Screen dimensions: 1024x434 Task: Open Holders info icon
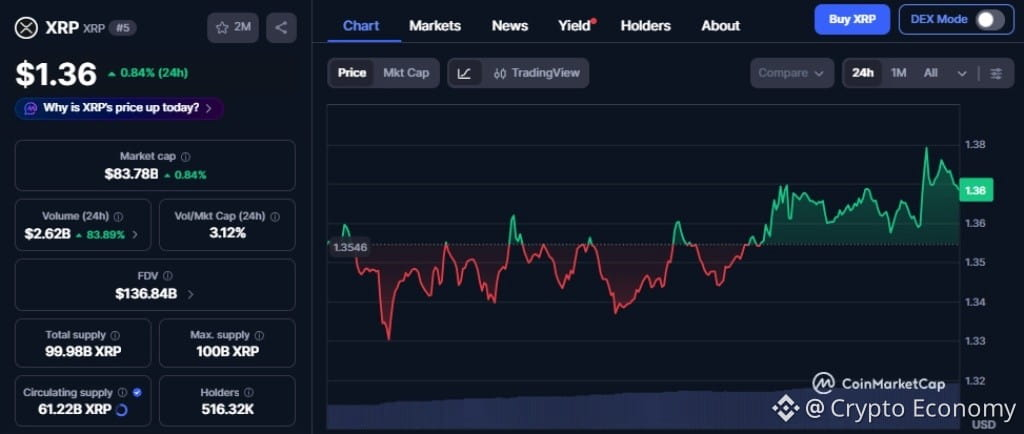click(249, 392)
